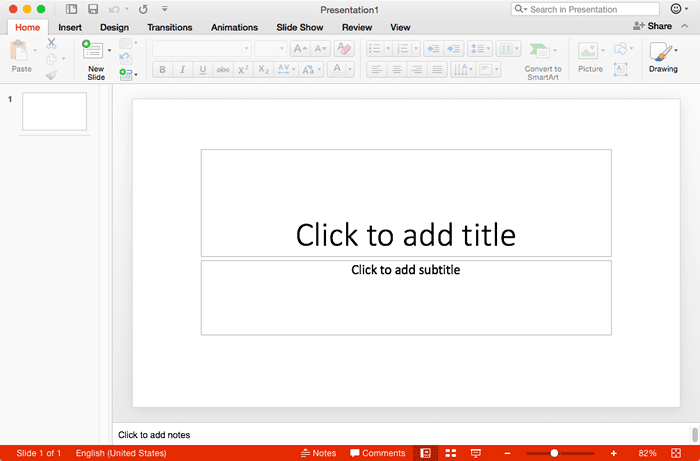Viewport: 700px width, 461px height.
Task: Click English (United States) language button
Action: coord(121,453)
